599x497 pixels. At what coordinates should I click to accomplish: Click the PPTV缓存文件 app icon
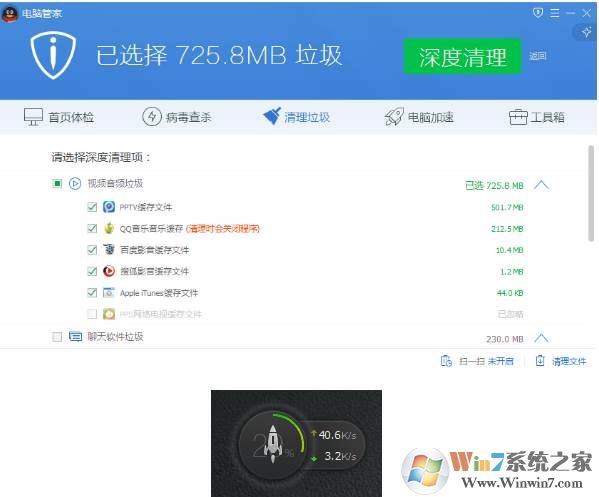(x=109, y=207)
